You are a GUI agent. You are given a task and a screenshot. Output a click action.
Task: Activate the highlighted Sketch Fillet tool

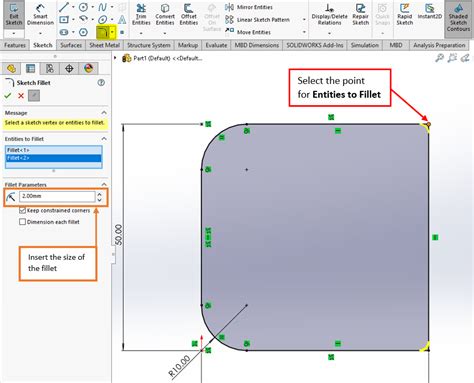pos(102,32)
